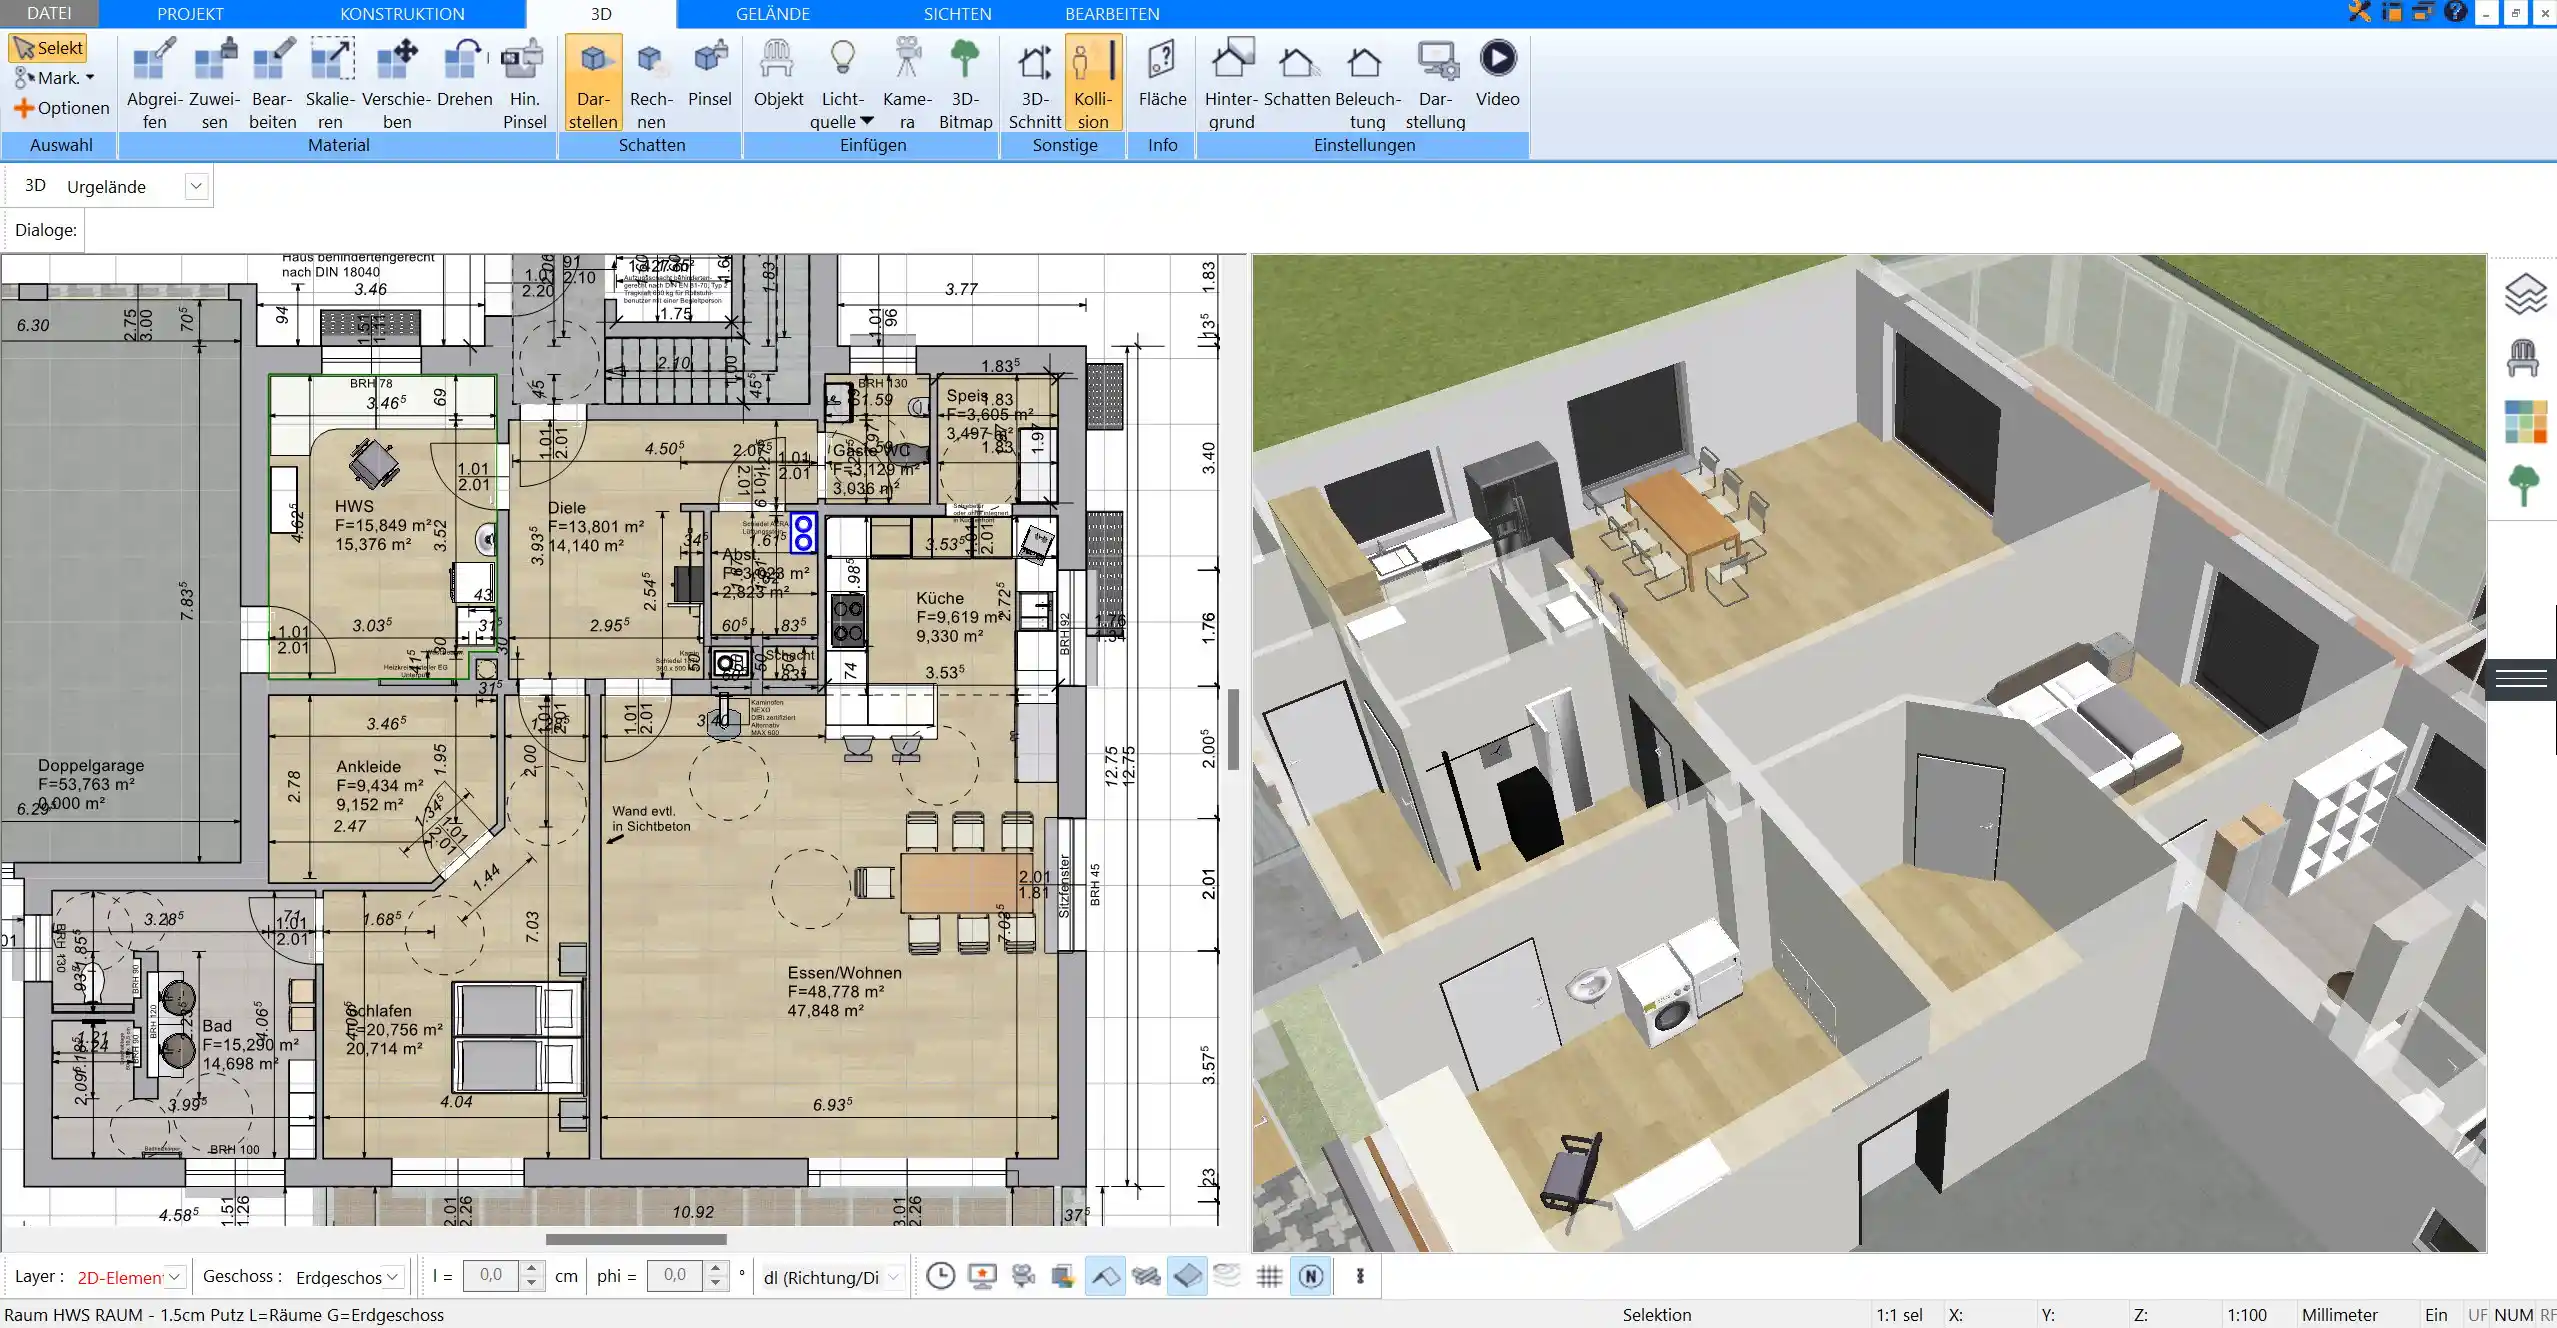The image size is (2557, 1328).
Task: Open the Fläche info tool
Action: click(x=1162, y=73)
